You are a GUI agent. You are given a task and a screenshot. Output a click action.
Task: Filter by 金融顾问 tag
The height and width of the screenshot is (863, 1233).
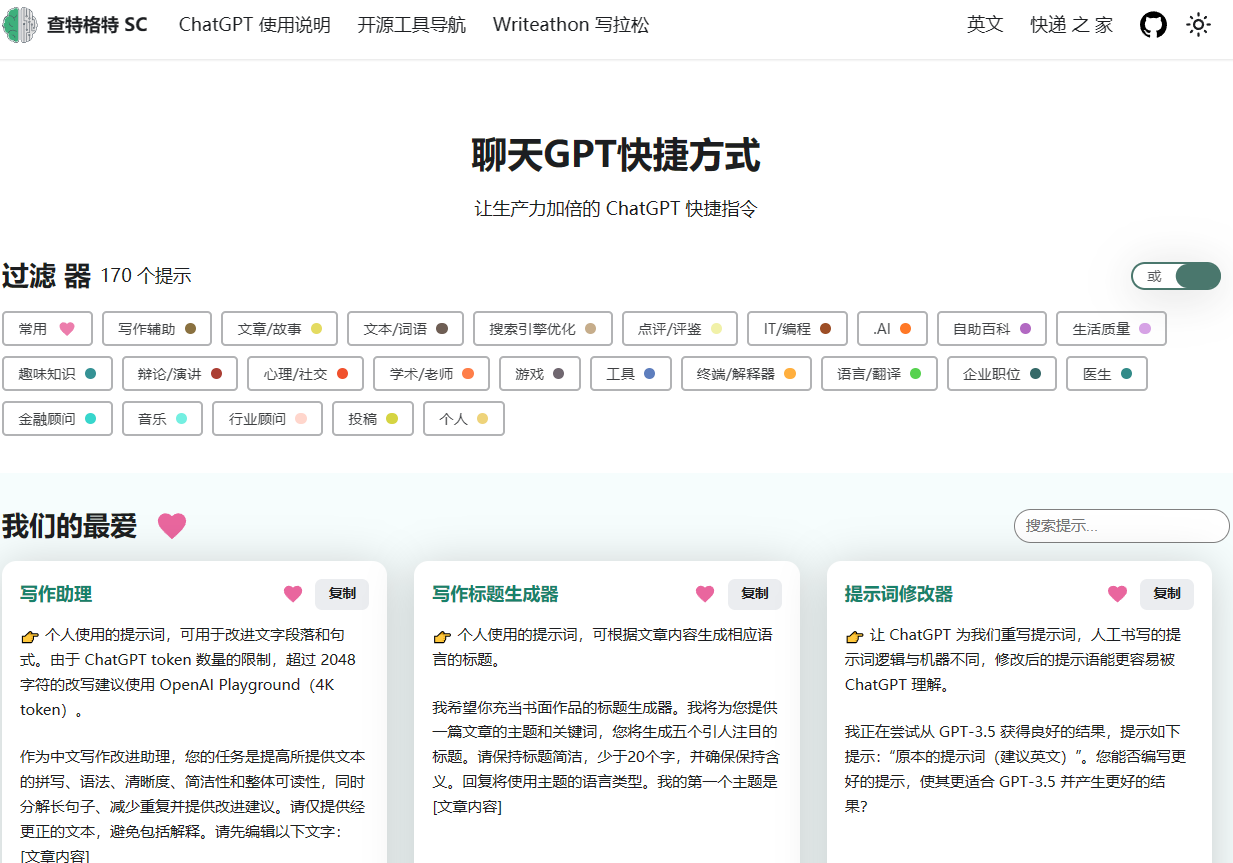click(57, 418)
